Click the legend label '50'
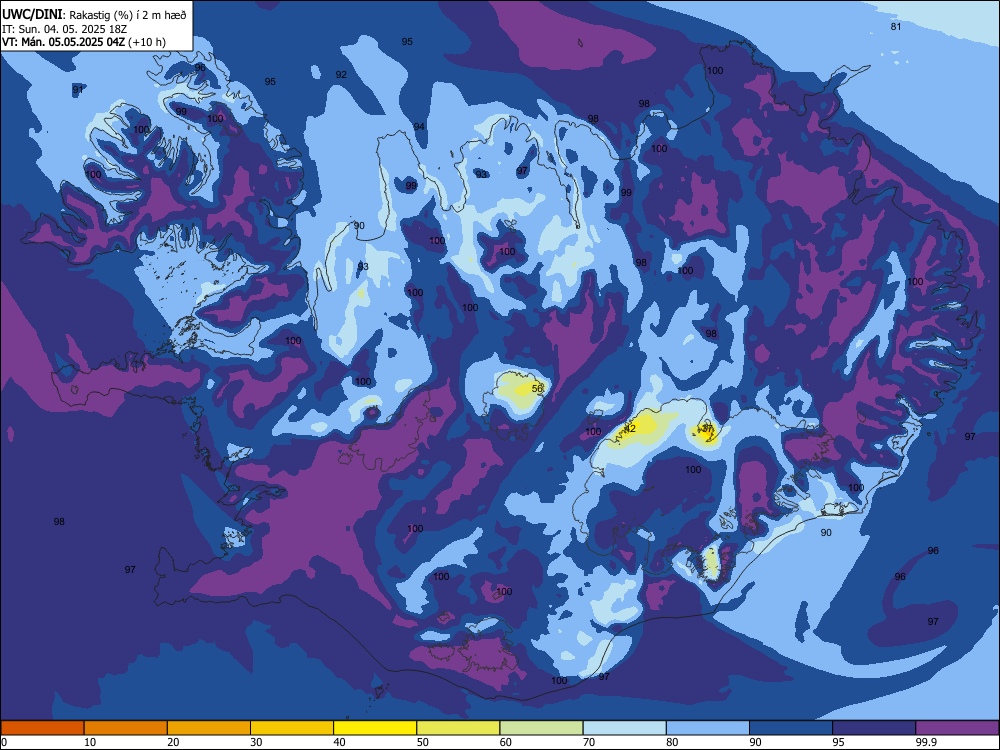Screen dimensions: 1000x750 click(x=422, y=742)
